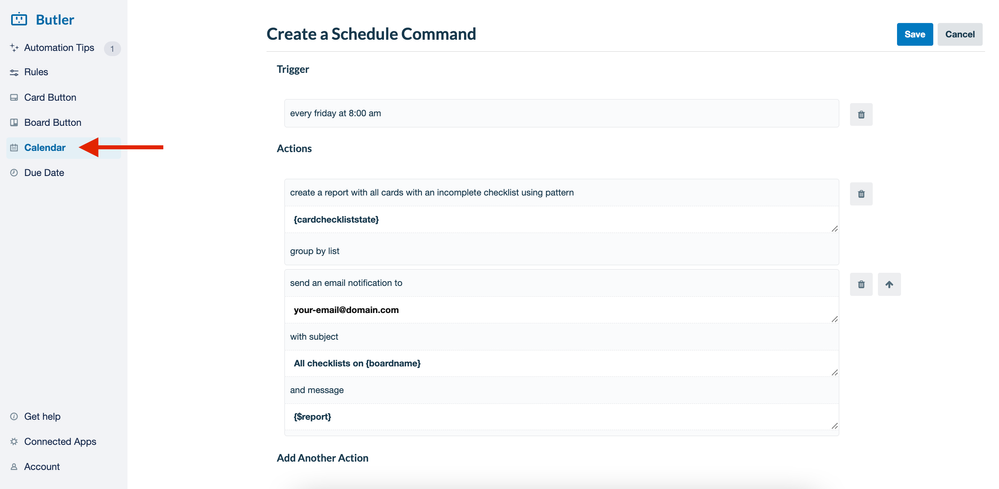Click the Connected Apps gear icon

[x=14, y=441]
